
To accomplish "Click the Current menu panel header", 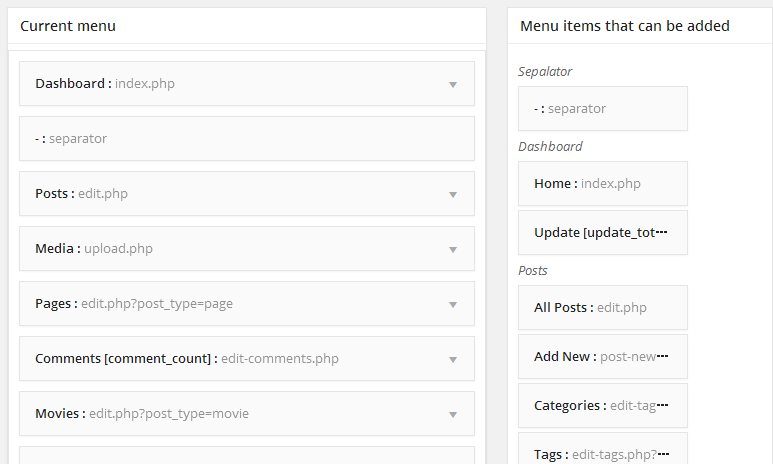I will [246, 26].
